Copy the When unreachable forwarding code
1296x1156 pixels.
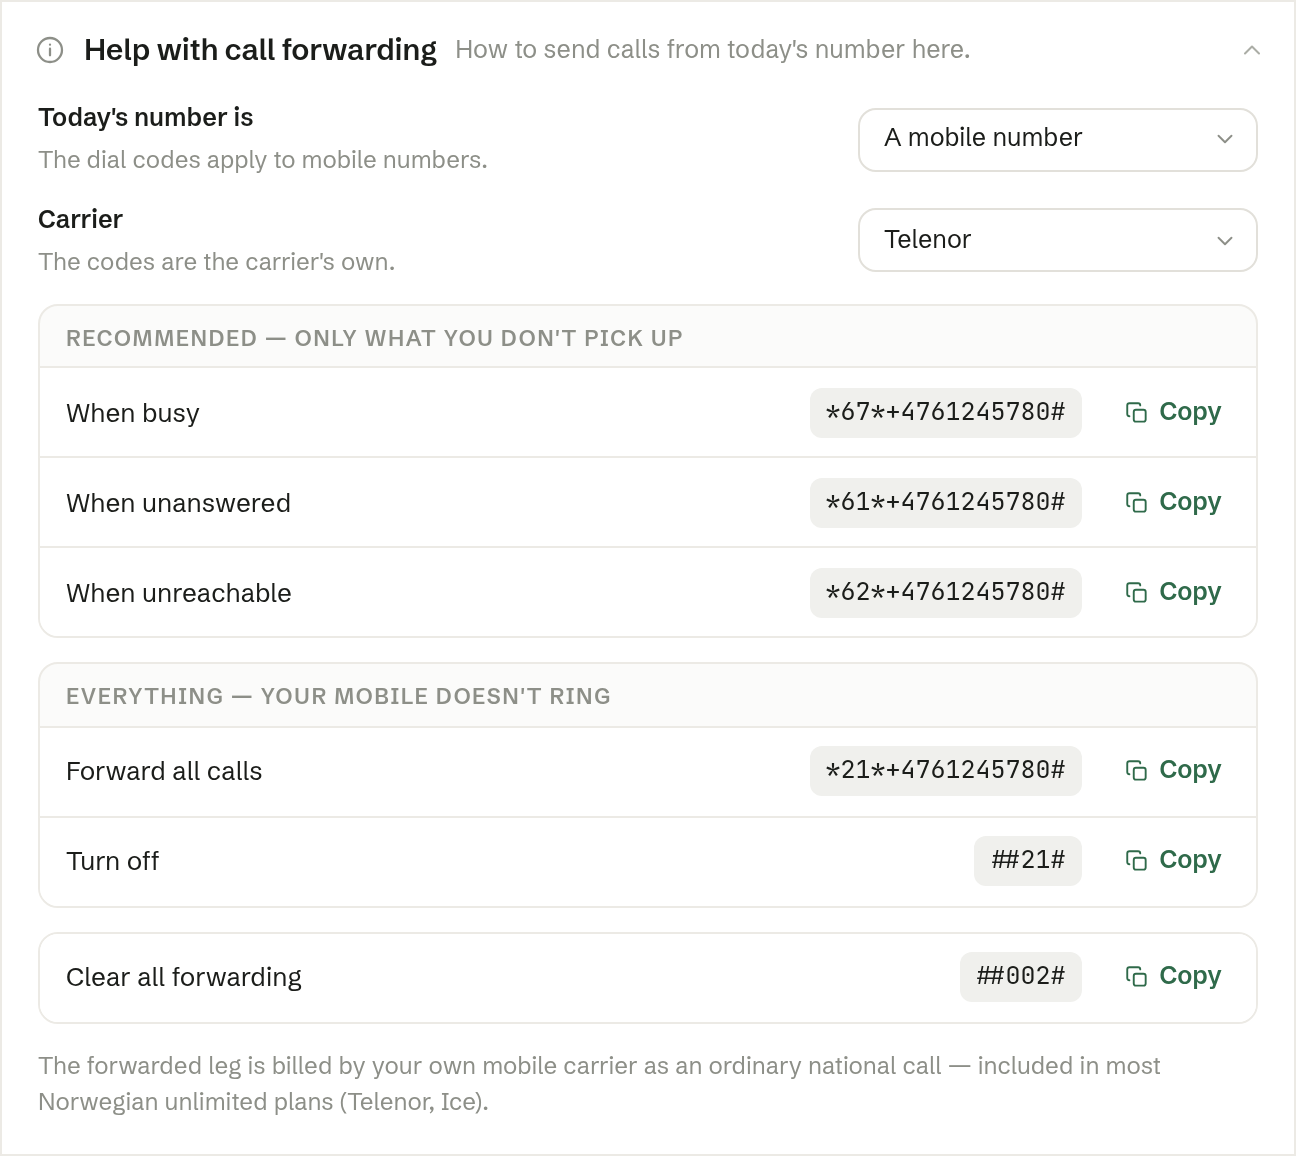pos(1173,592)
